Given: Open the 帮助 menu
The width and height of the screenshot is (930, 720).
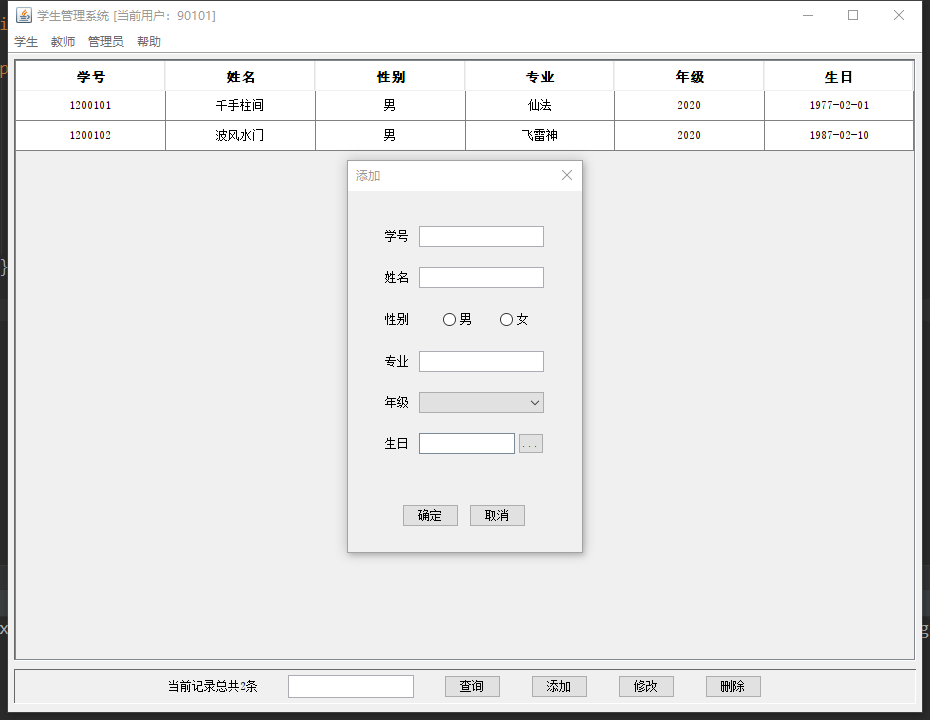Looking at the screenshot, I should tap(149, 42).
